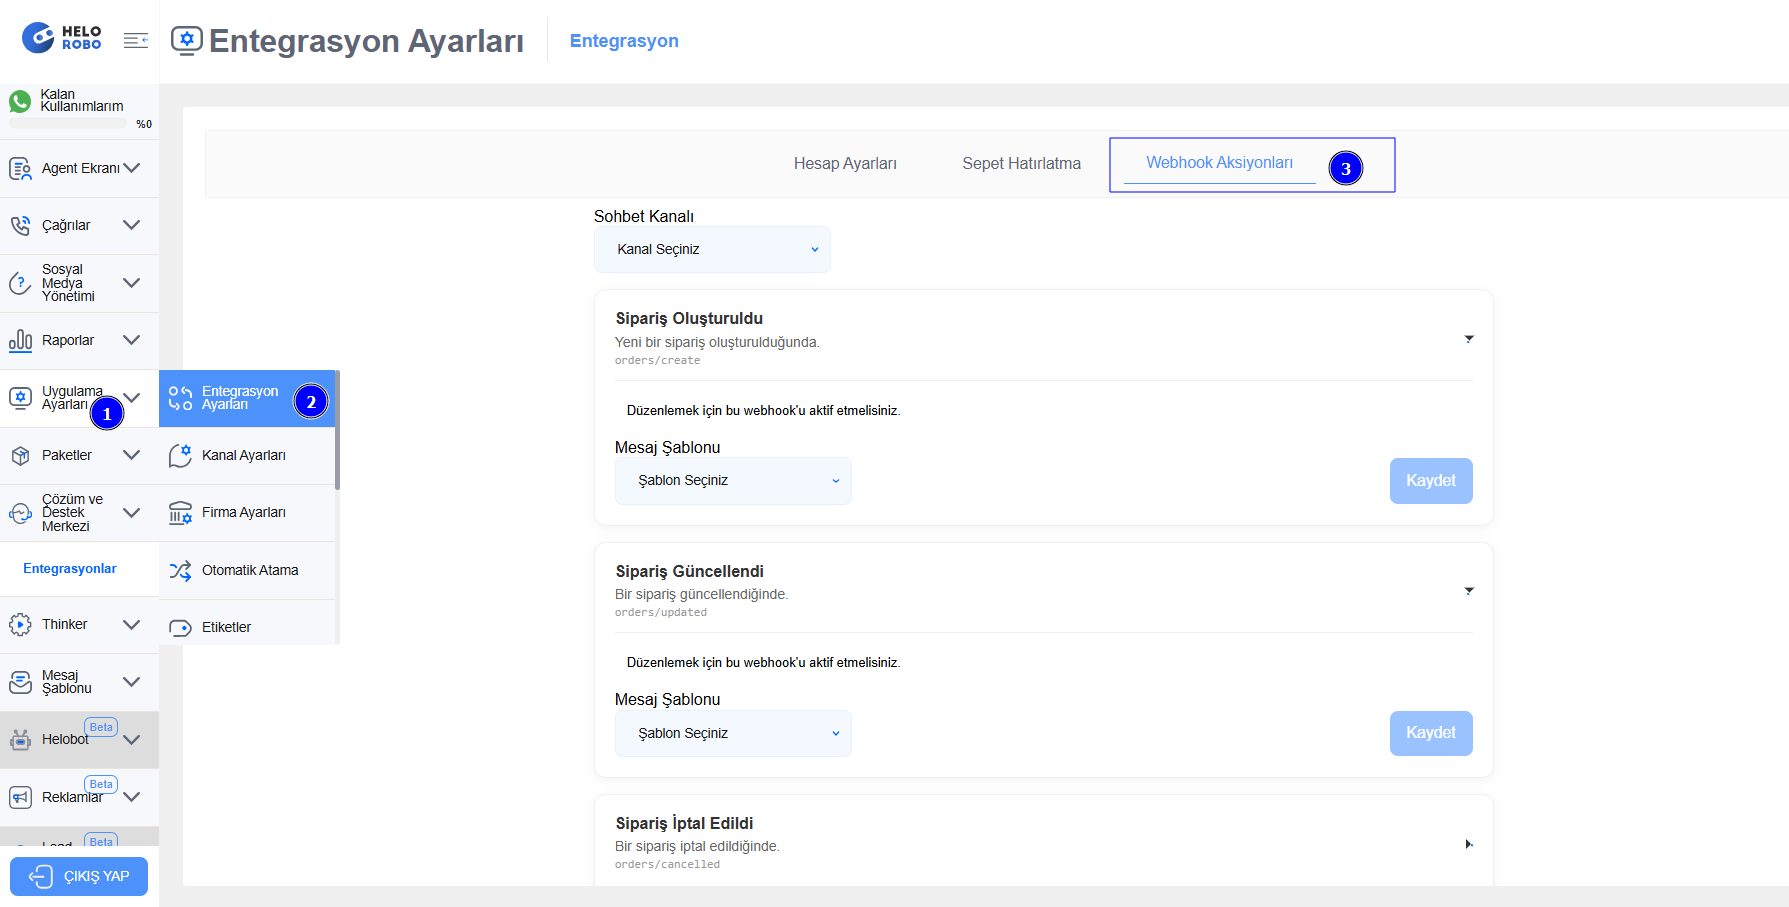Expand the Çağrılar menu chevron

tap(131, 225)
